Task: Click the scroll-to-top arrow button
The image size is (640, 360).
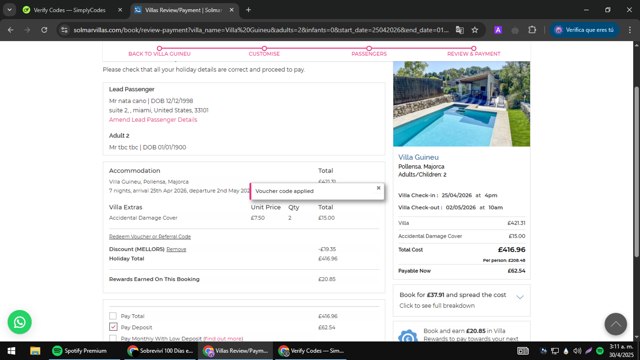Action: point(616,324)
